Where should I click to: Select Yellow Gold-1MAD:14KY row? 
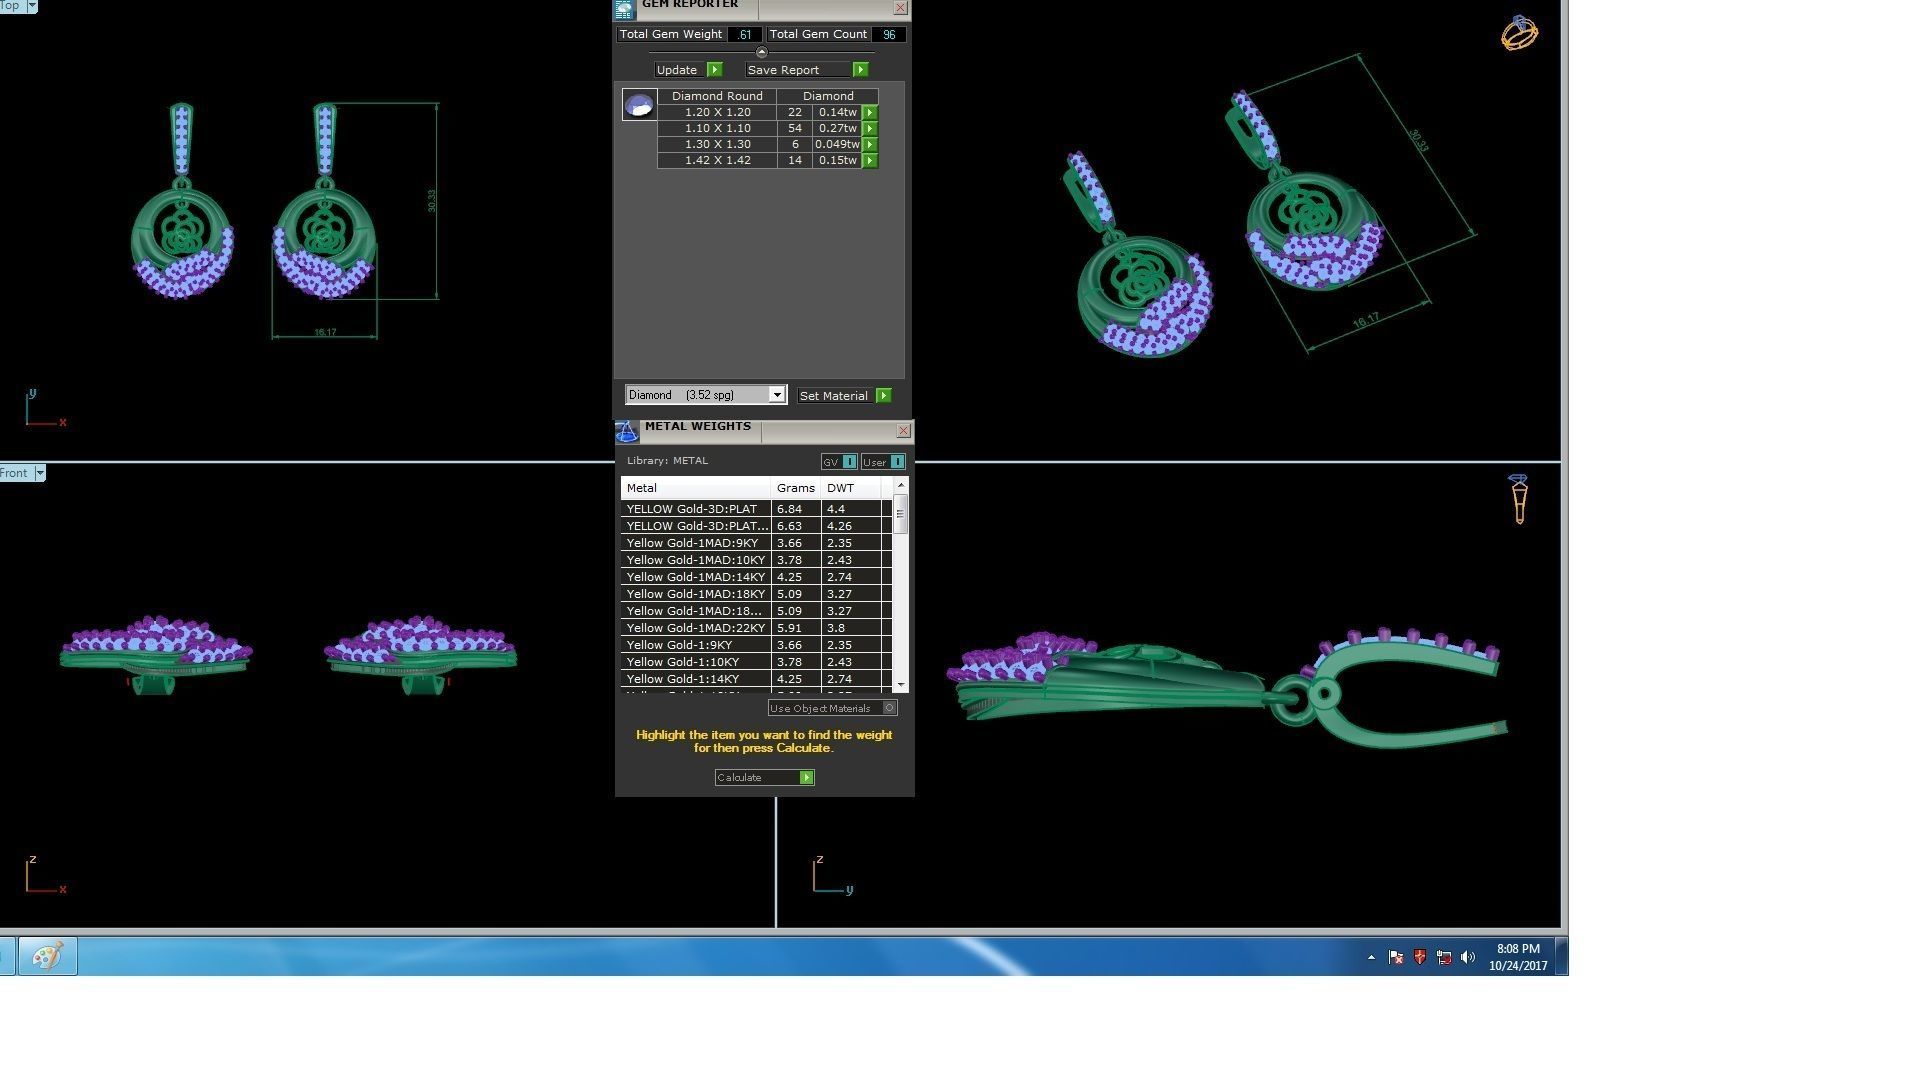tap(756, 577)
